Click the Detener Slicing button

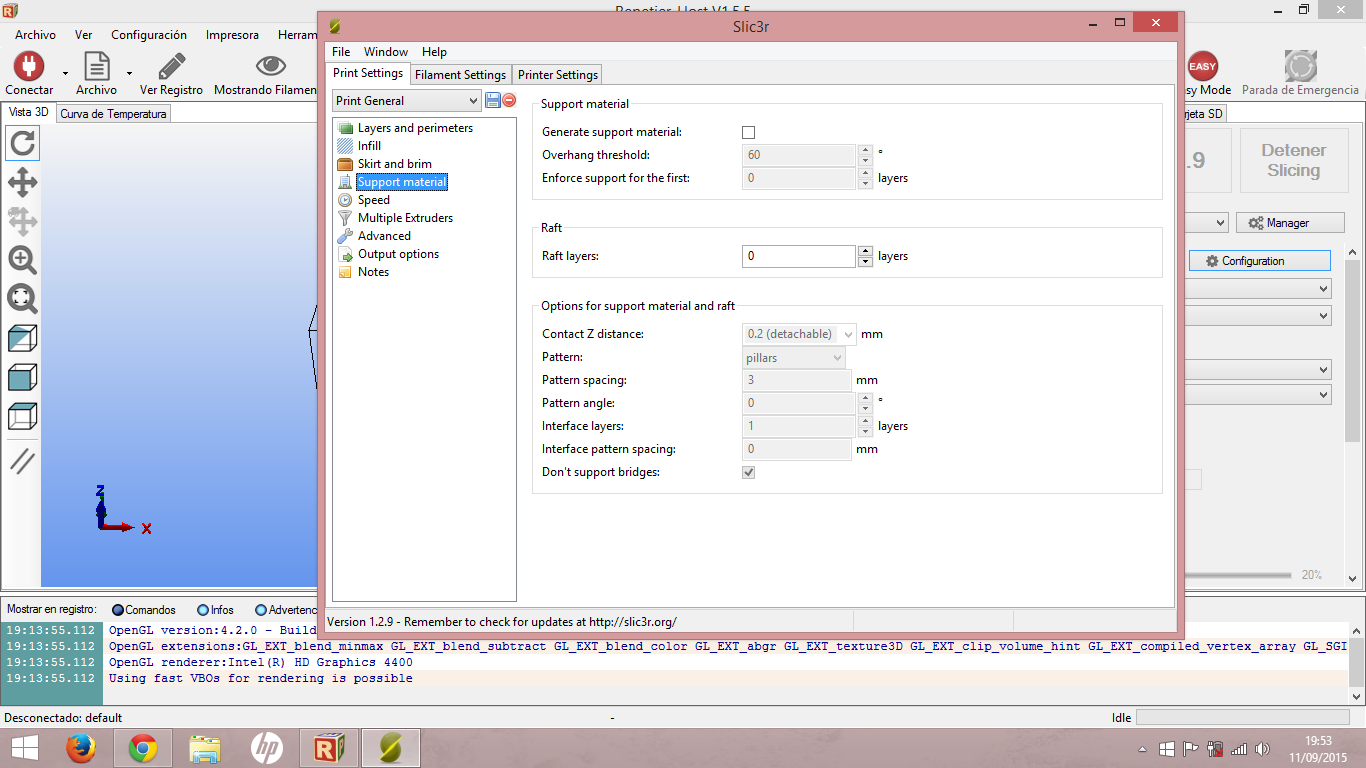coord(1293,160)
